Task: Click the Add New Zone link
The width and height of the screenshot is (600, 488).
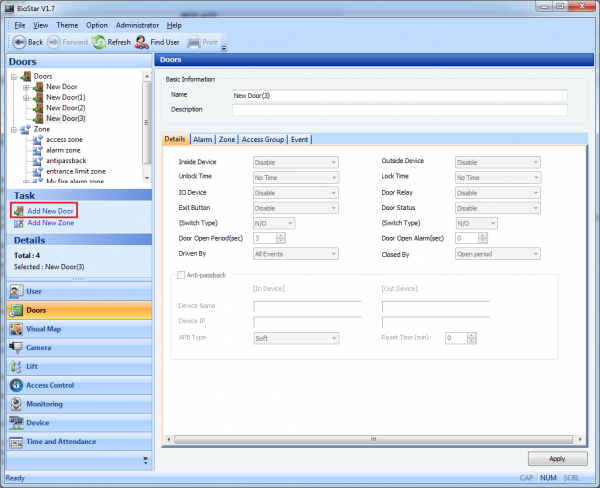Action: (50, 223)
